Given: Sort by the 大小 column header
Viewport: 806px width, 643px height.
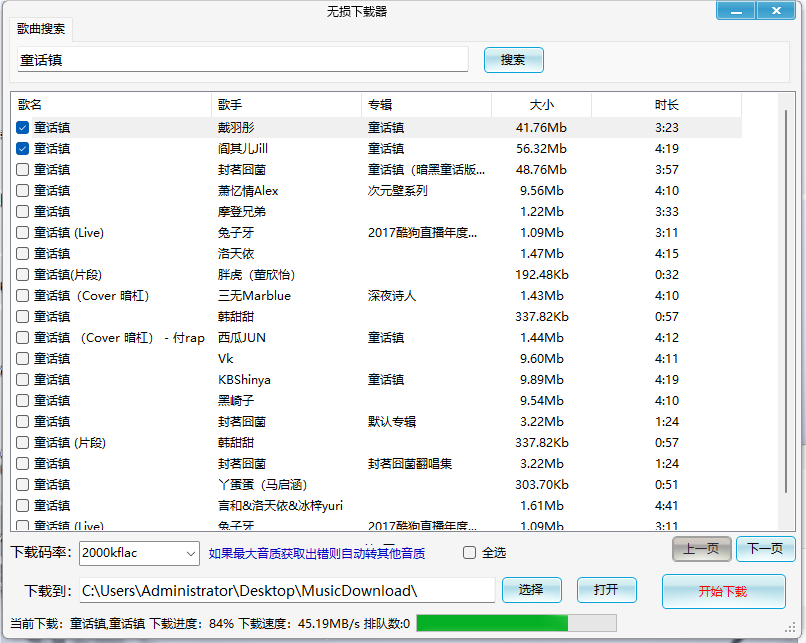Looking at the screenshot, I should (545, 105).
